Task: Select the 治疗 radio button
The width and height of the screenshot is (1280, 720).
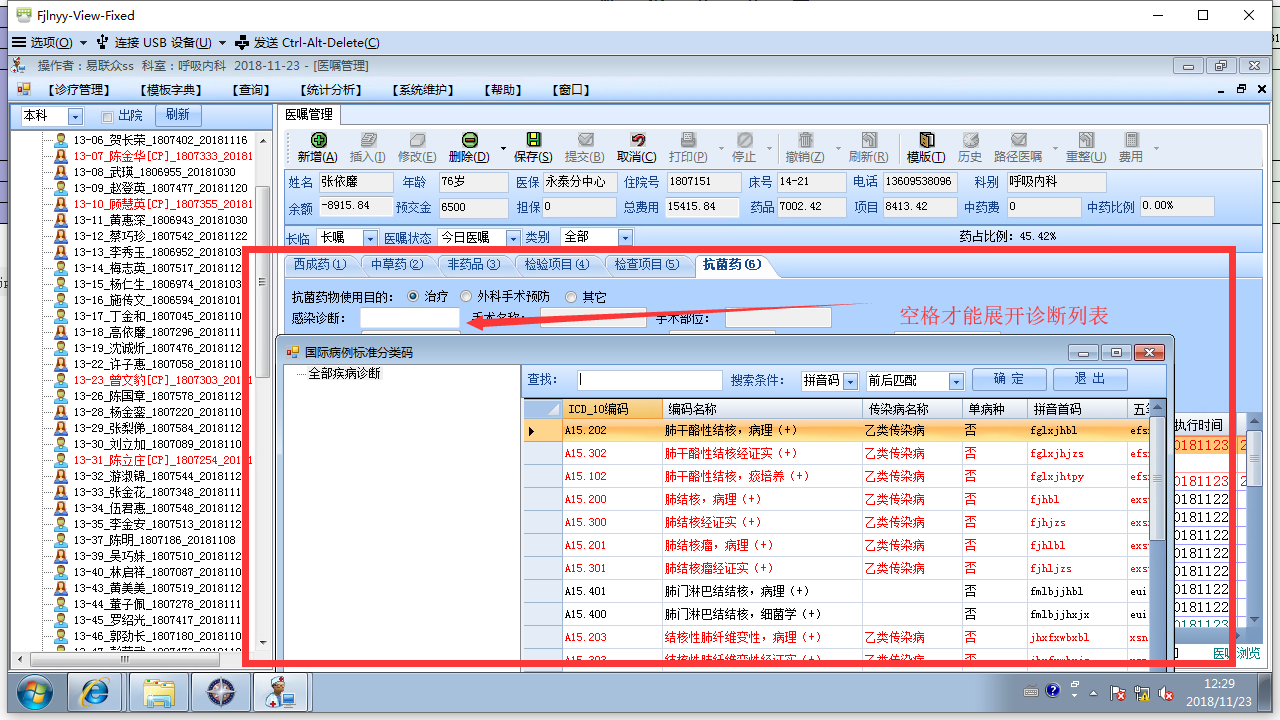Action: 413,297
